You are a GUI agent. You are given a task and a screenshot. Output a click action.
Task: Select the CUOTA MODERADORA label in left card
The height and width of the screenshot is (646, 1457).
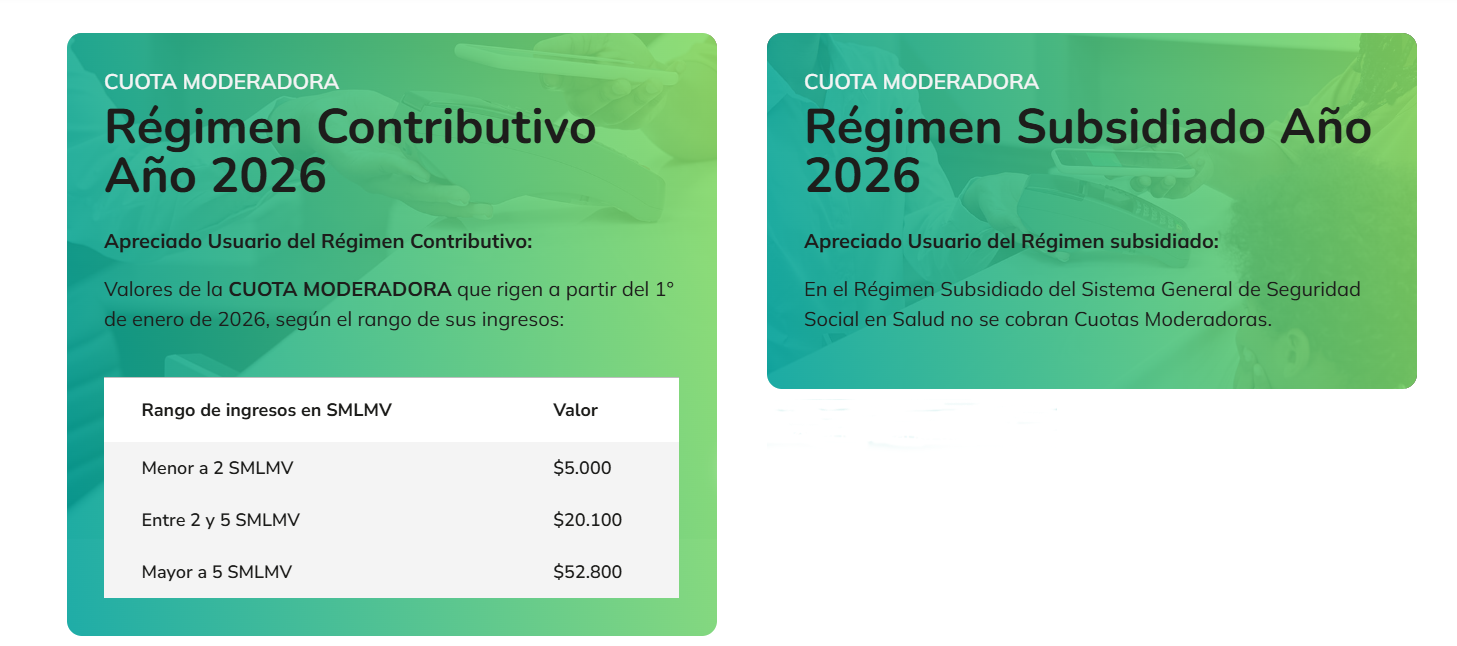[x=221, y=82]
